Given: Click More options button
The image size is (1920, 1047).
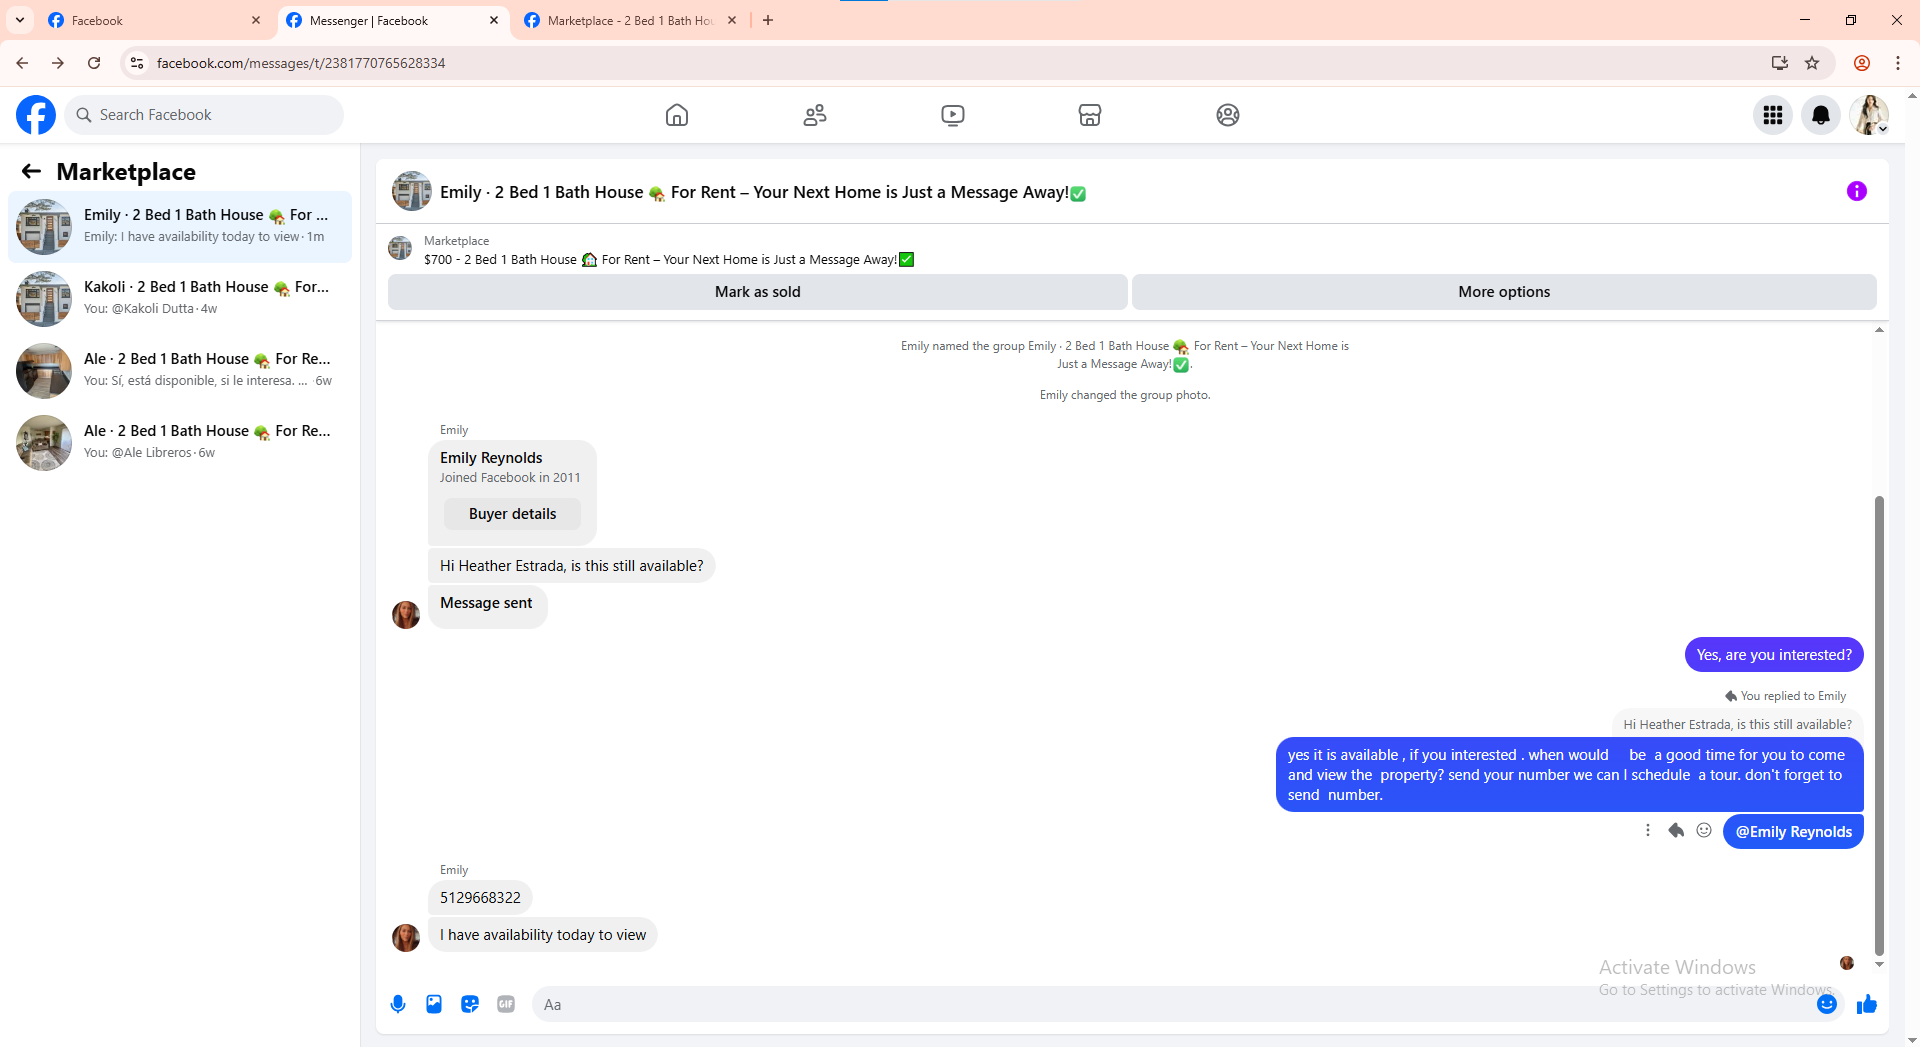Looking at the screenshot, I should click(1504, 292).
